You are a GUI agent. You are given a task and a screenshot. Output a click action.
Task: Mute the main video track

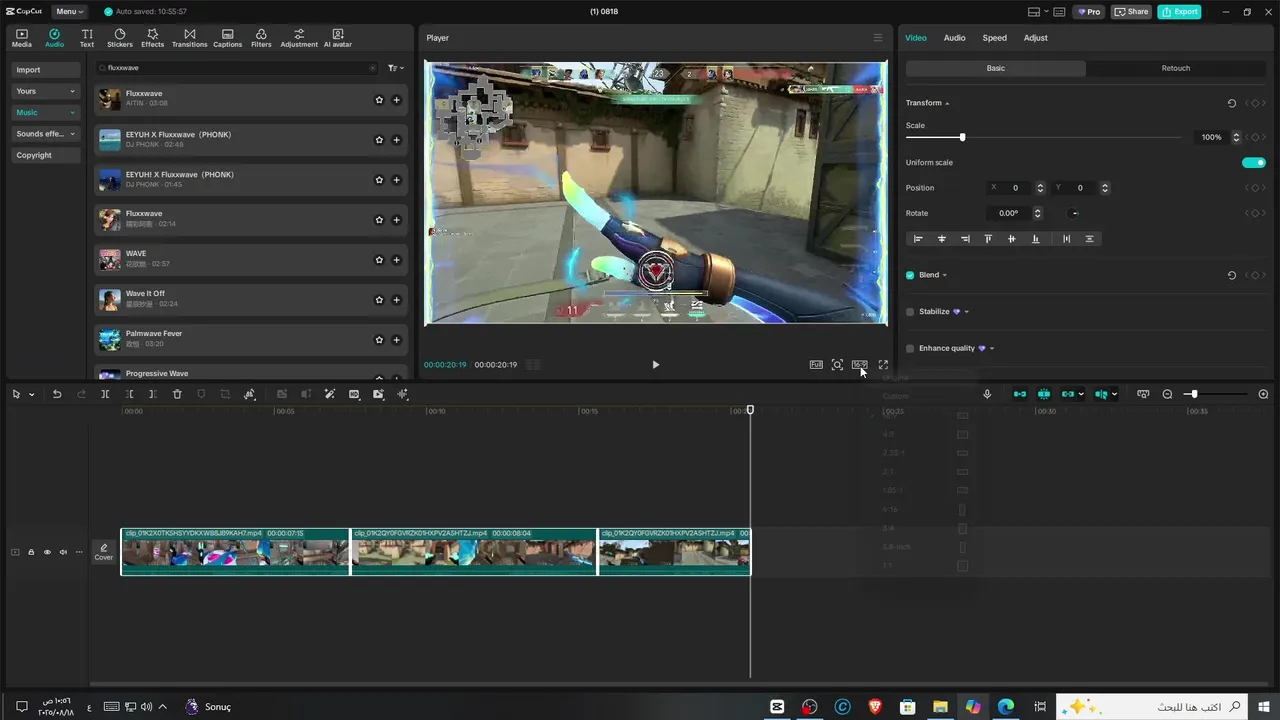click(63, 552)
